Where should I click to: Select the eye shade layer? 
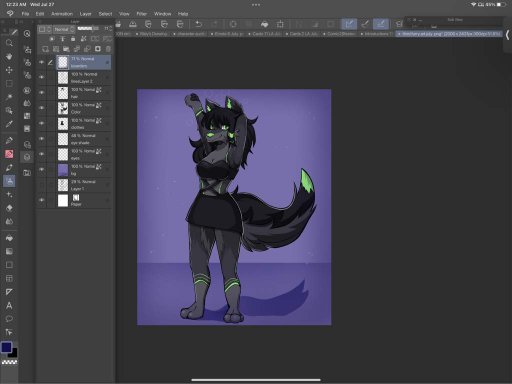(x=84, y=139)
